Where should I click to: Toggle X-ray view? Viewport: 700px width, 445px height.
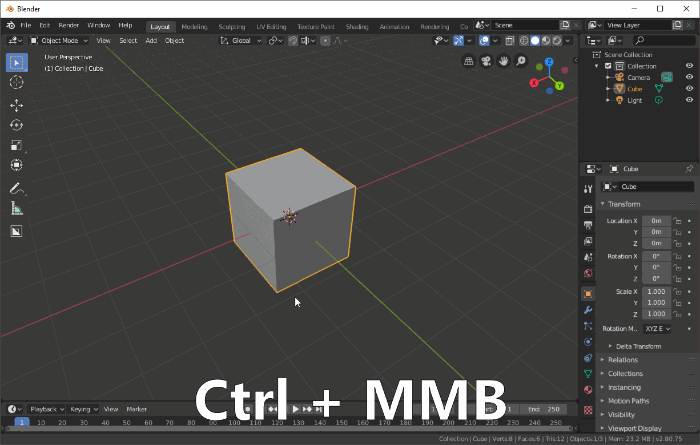click(510, 41)
